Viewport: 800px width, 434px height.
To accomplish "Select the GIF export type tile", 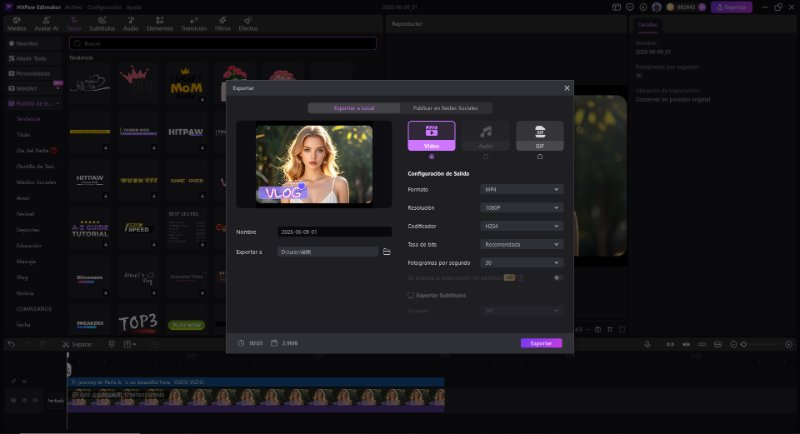I will 540,136.
